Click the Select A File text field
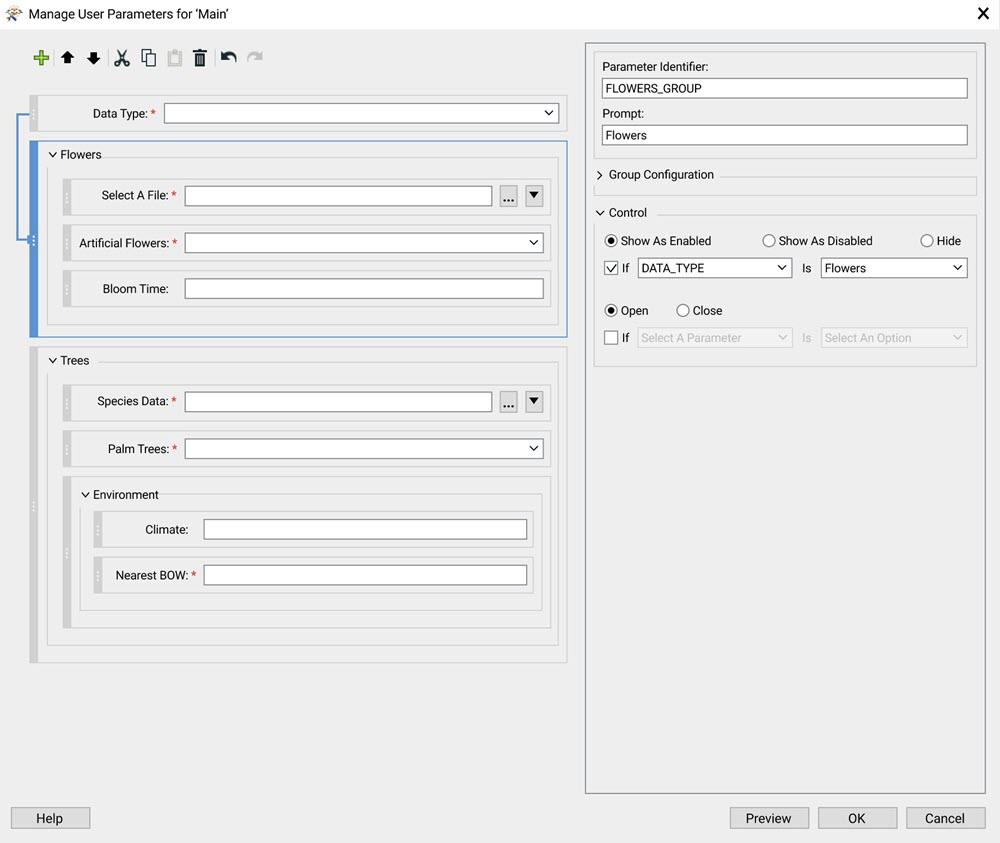1000x843 pixels. (x=339, y=196)
